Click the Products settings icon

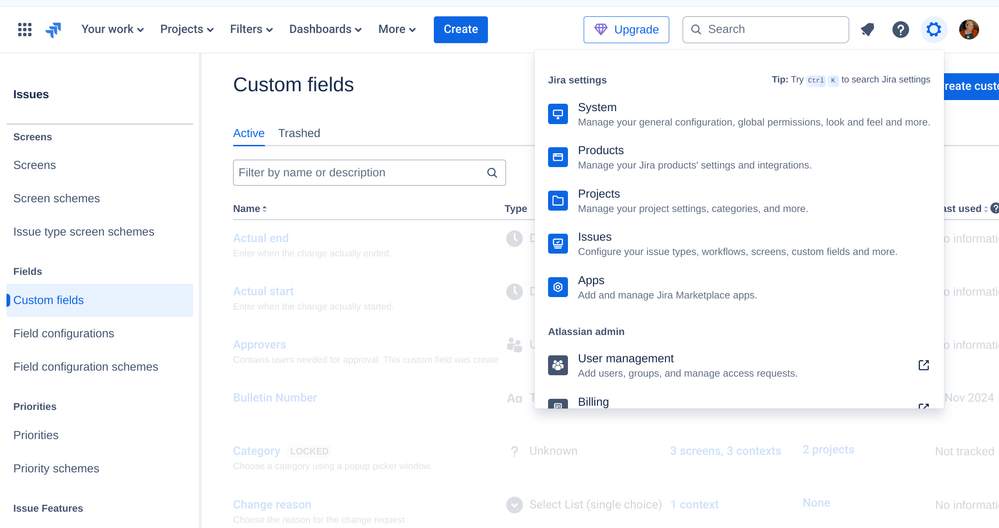[x=557, y=157]
